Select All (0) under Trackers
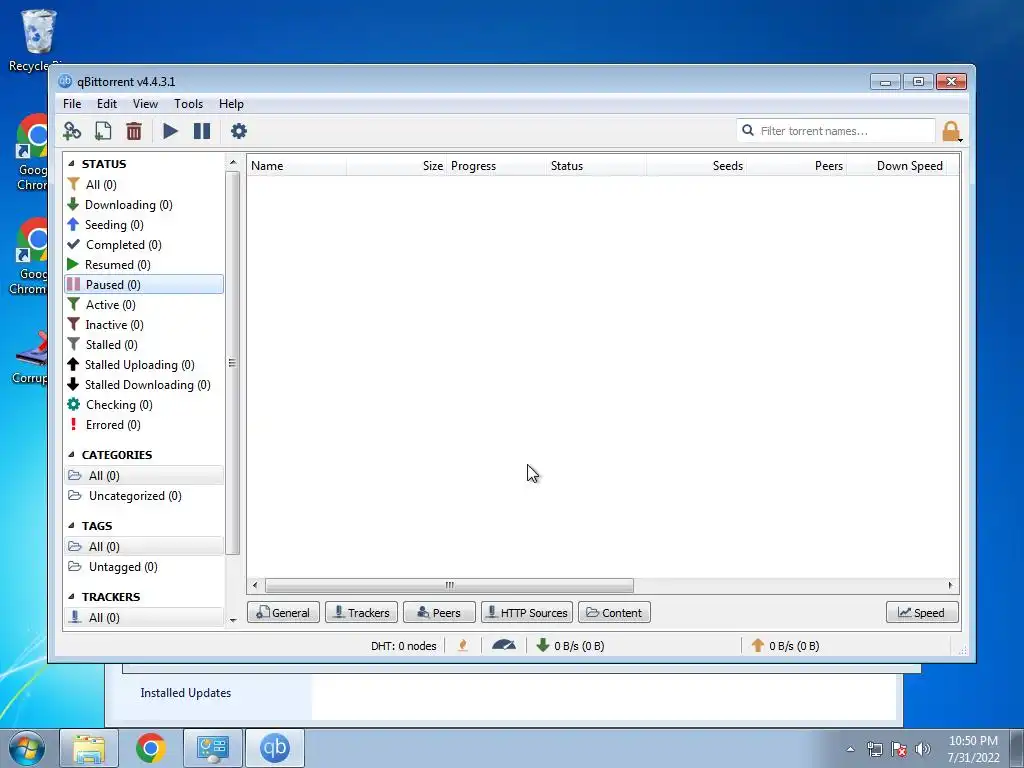The image size is (1024, 768). pos(144,618)
